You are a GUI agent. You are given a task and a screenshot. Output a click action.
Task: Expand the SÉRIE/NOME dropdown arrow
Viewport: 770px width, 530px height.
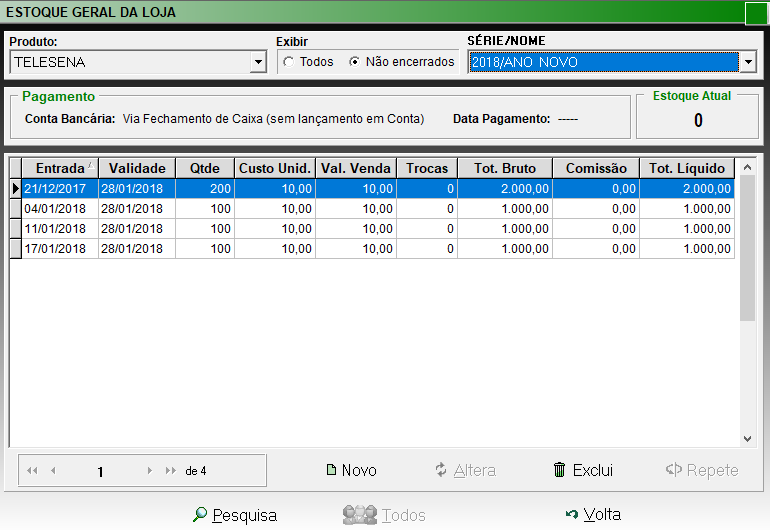748,62
